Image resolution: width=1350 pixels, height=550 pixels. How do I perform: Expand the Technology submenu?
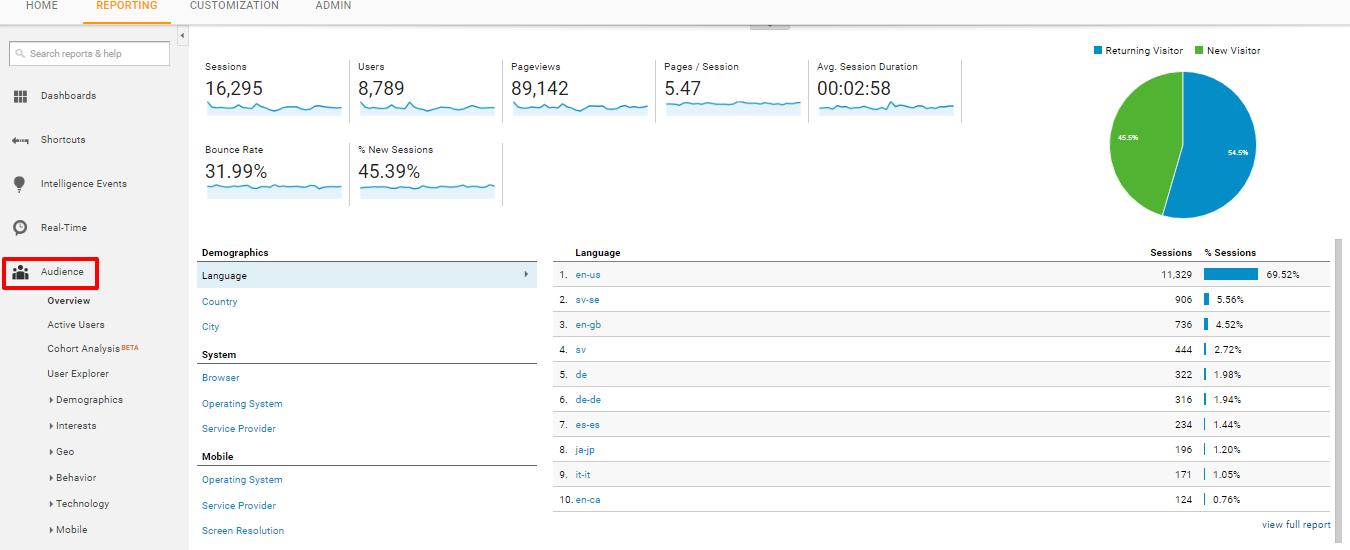pyautogui.click(x=79, y=504)
